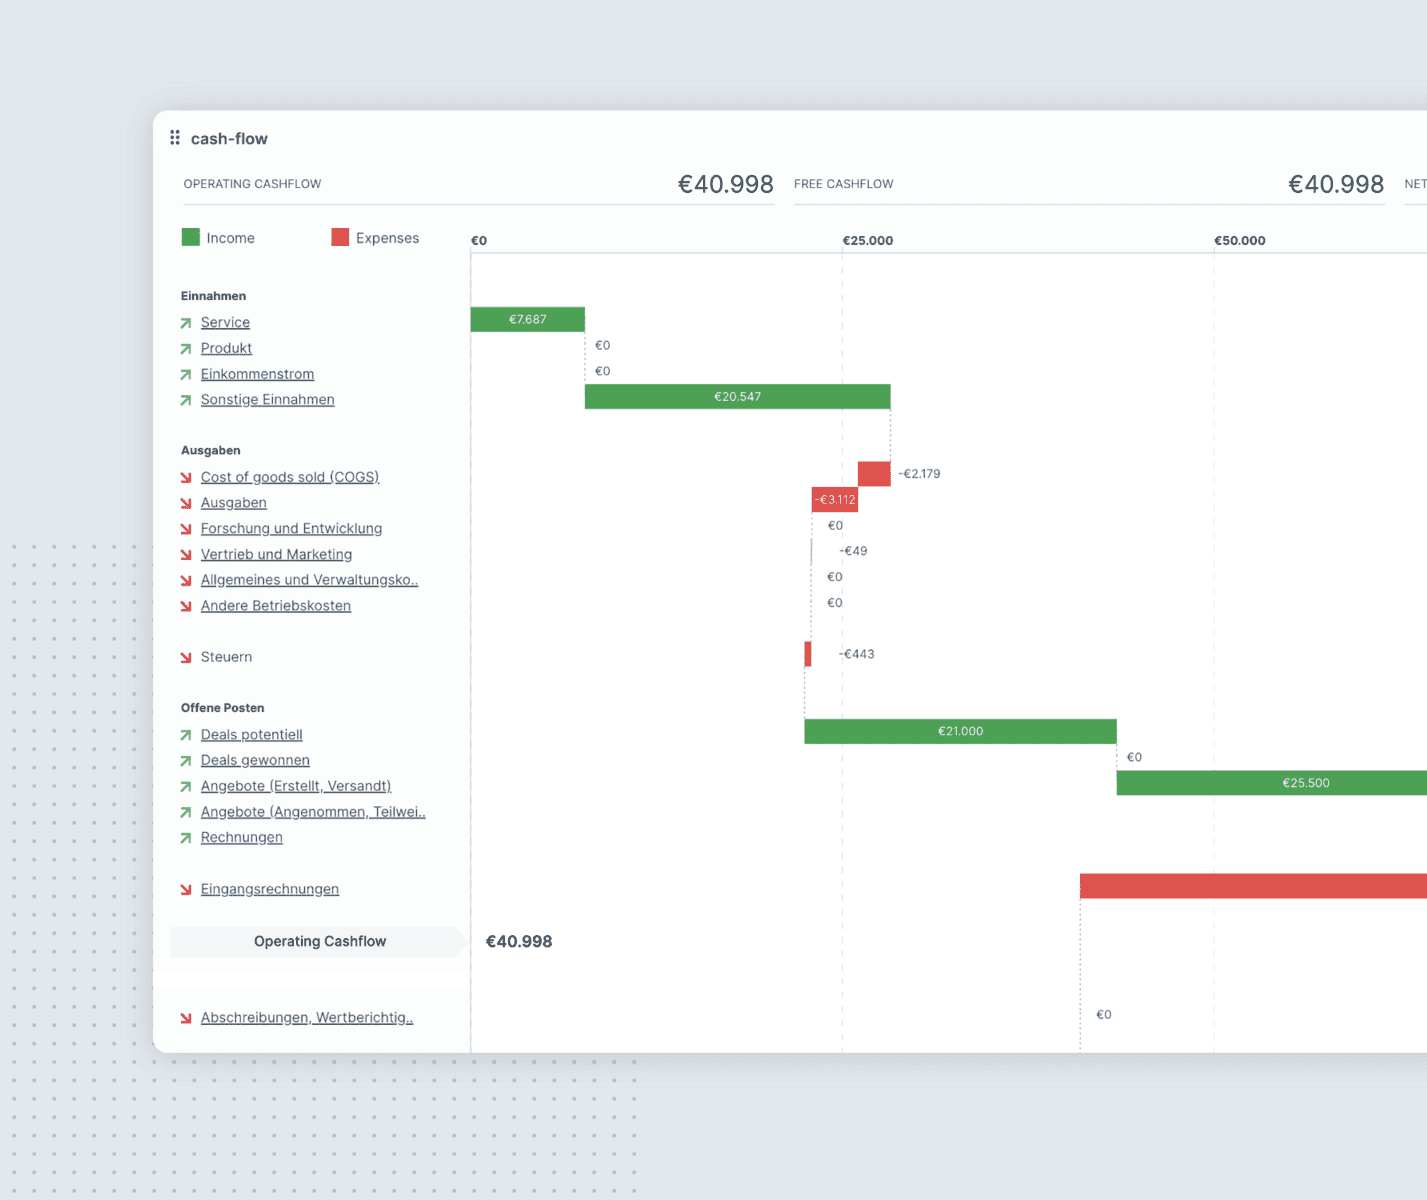Click the red arrow beside Abschreibungen
1427x1200 pixels.
[x=185, y=1018]
